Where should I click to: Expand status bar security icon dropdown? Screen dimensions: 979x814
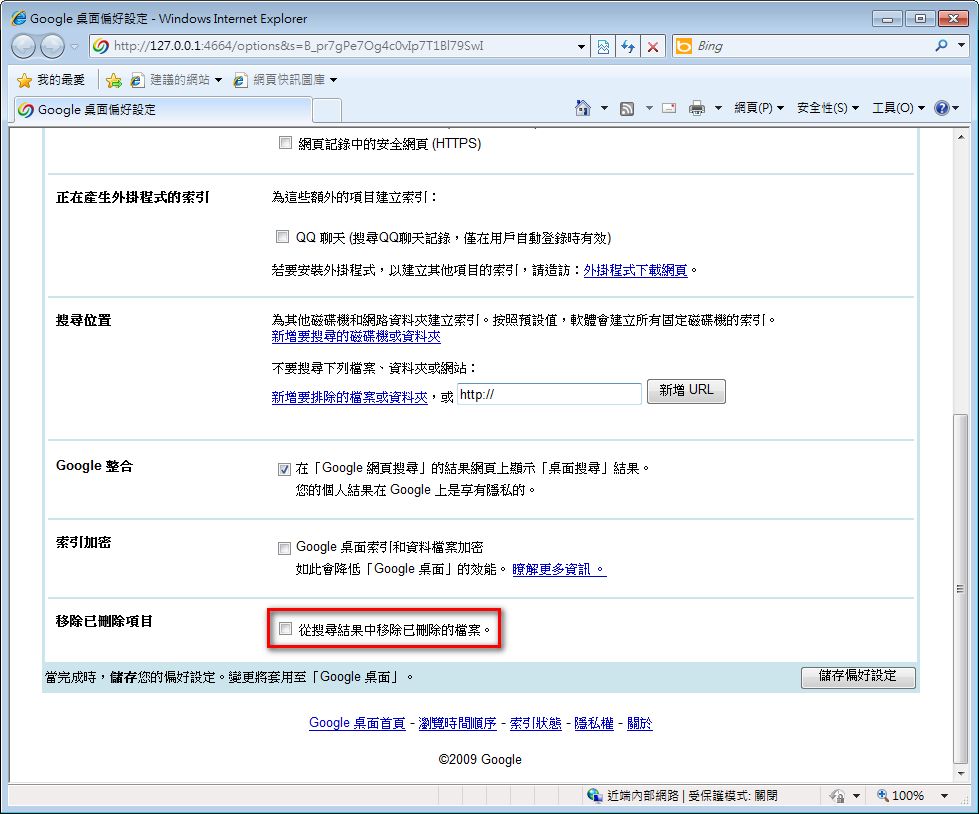pyautogui.click(x=856, y=796)
